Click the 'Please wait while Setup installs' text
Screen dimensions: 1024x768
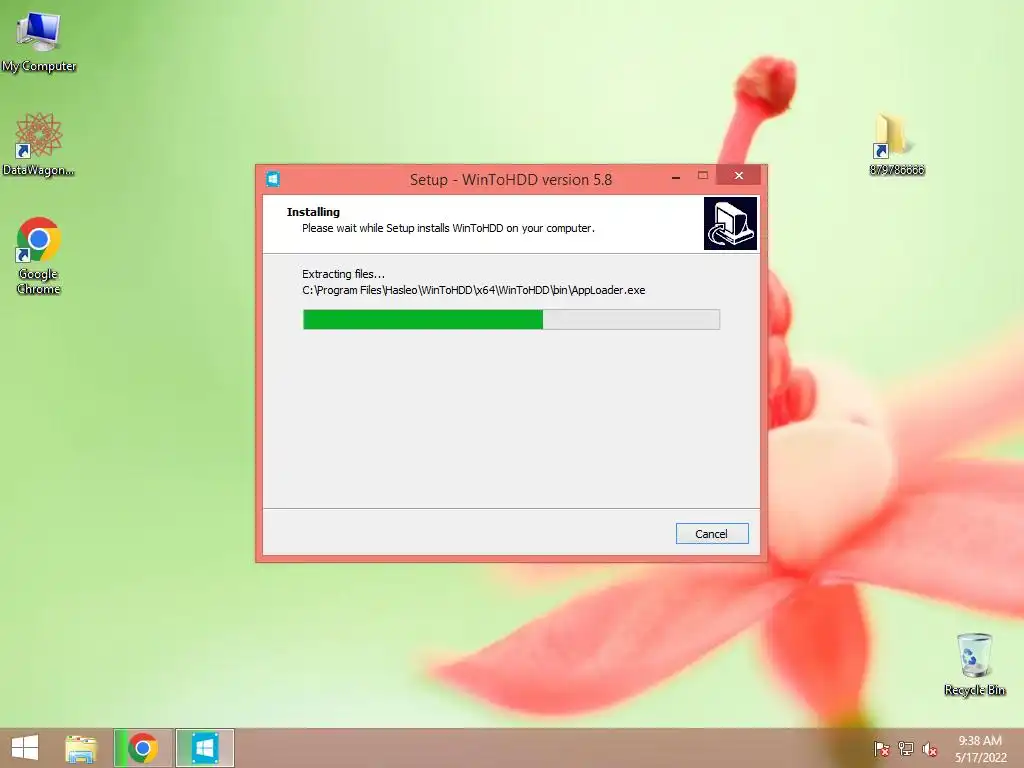[x=448, y=228]
